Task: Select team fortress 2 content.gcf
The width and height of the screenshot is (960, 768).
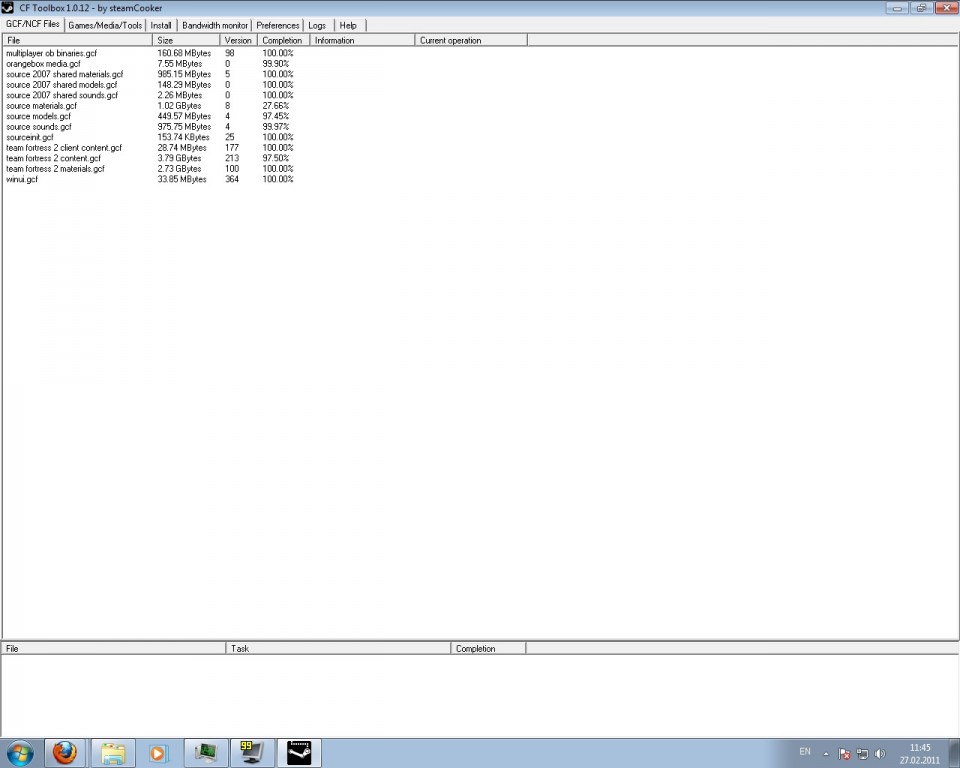Action: [x=53, y=158]
